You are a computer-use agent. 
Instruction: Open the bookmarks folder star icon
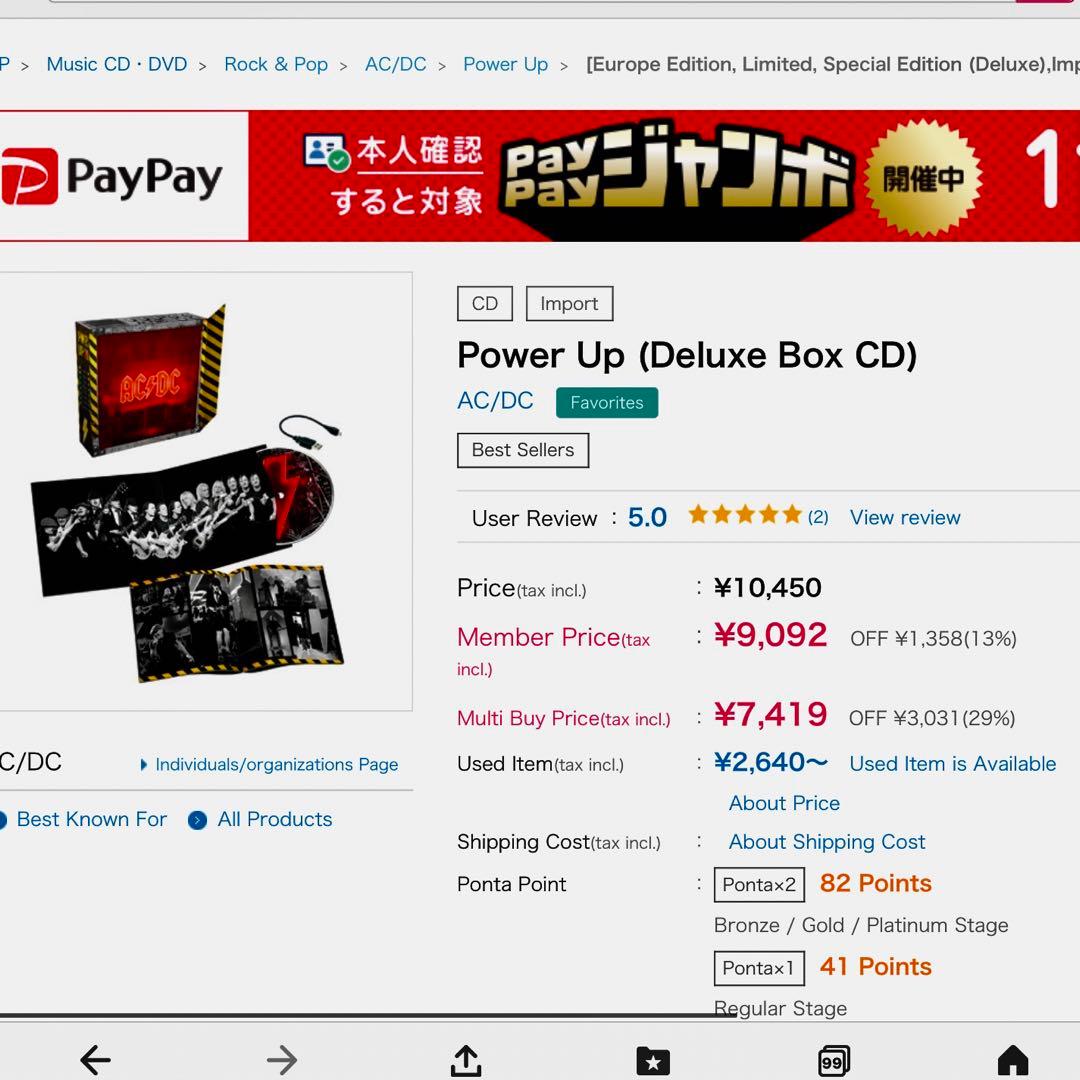(652, 1061)
